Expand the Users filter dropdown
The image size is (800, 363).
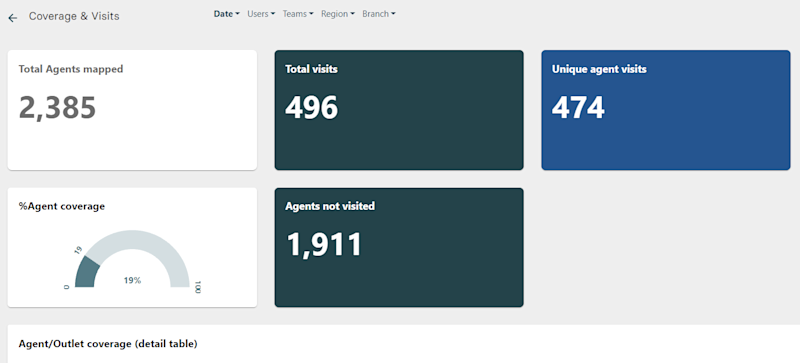click(261, 14)
